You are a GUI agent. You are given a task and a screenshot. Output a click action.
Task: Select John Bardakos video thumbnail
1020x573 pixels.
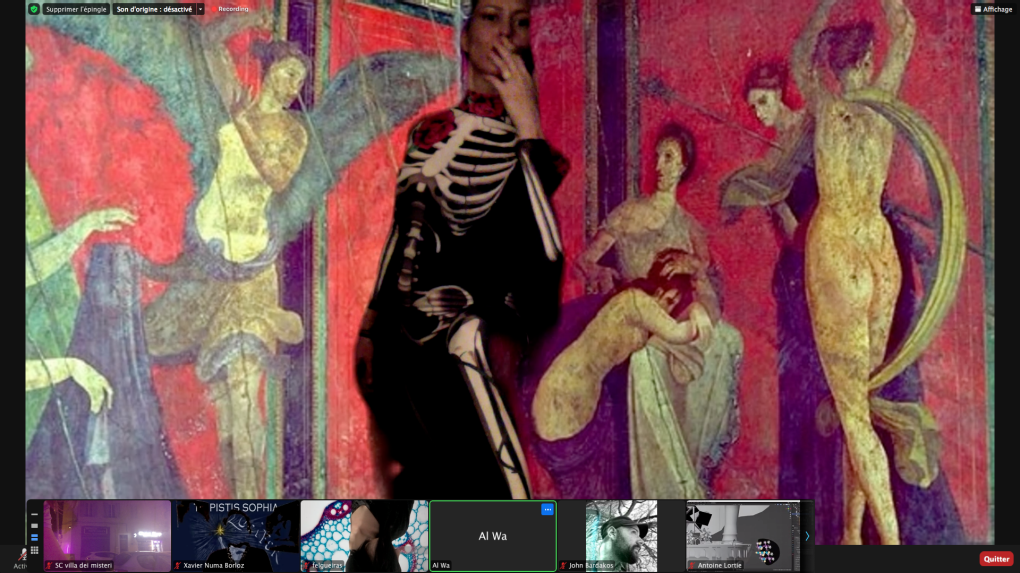(621, 535)
